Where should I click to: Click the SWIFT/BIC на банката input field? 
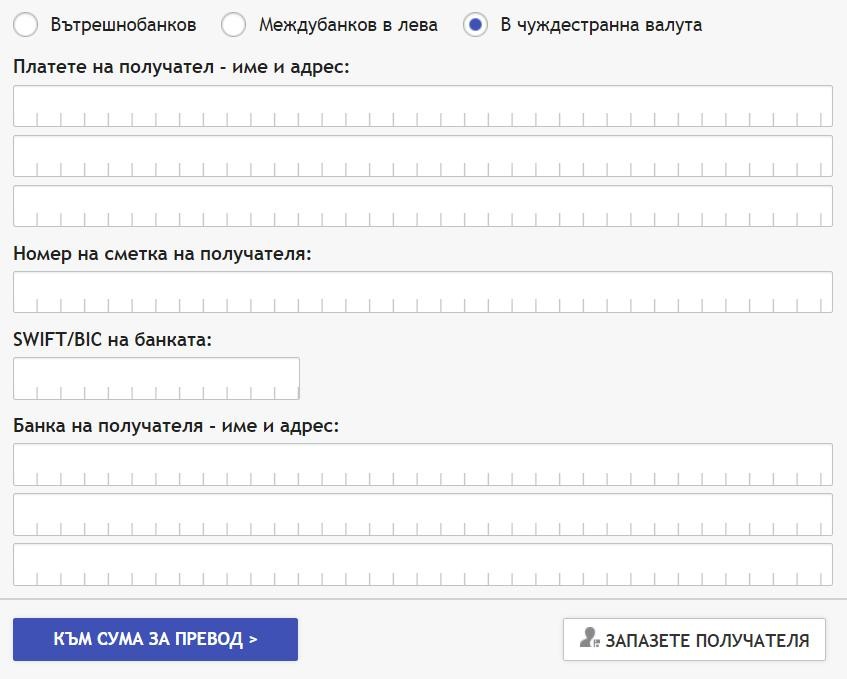156,378
